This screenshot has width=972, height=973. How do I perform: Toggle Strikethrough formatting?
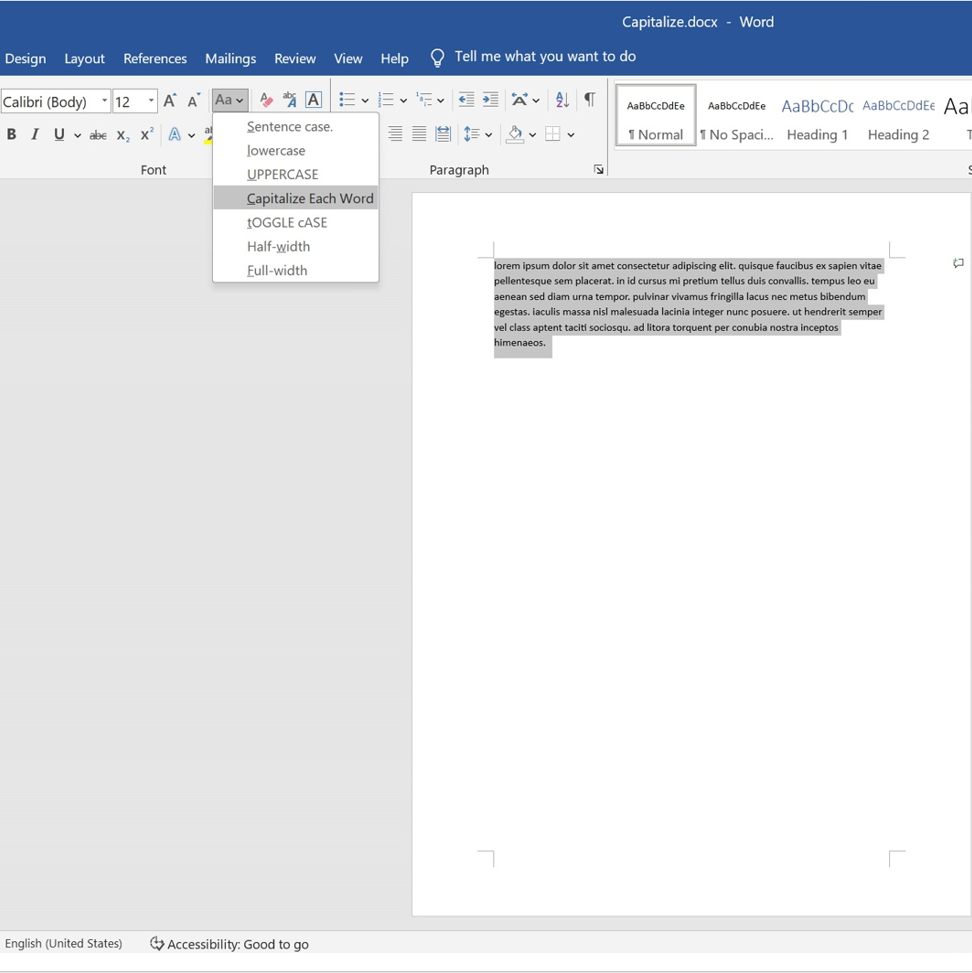point(98,135)
